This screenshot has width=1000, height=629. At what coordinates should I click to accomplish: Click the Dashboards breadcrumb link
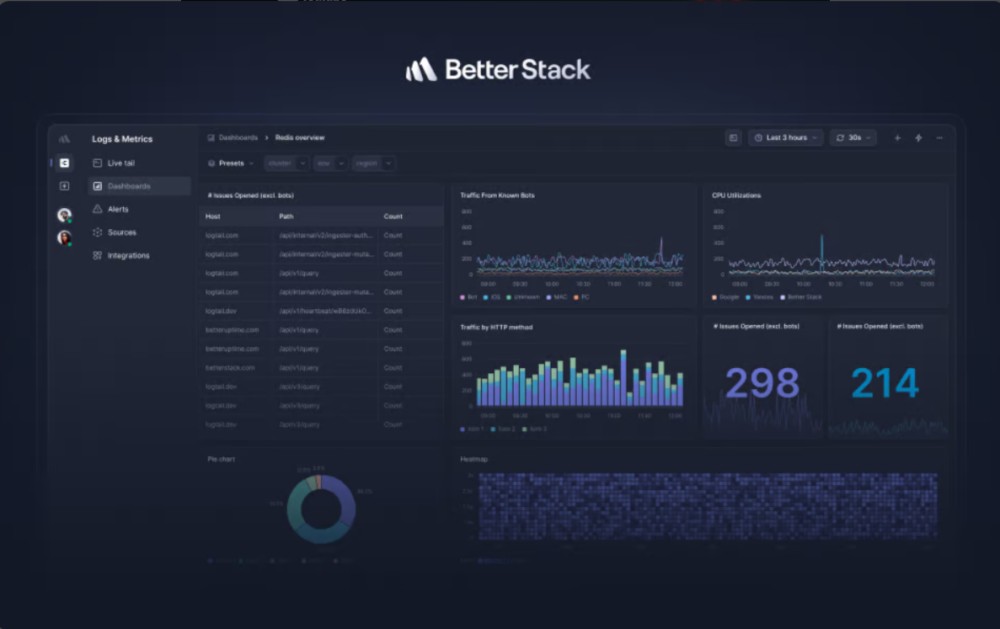click(x=238, y=138)
